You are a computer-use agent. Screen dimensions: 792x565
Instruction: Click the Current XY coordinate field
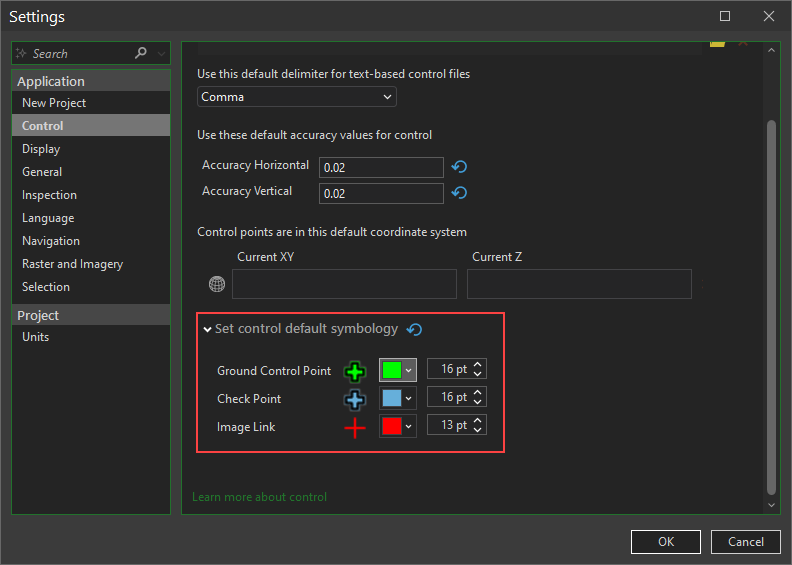tap(344, 284)
